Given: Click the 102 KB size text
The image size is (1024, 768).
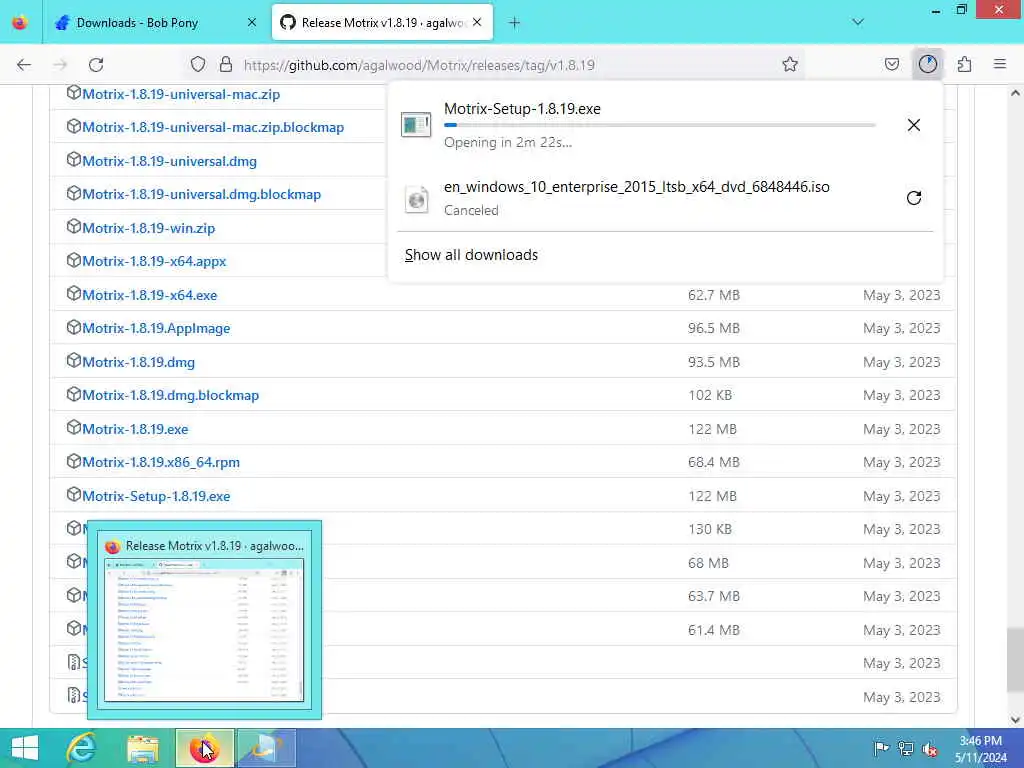Looking at the screenshot, I should click(710, 396).
